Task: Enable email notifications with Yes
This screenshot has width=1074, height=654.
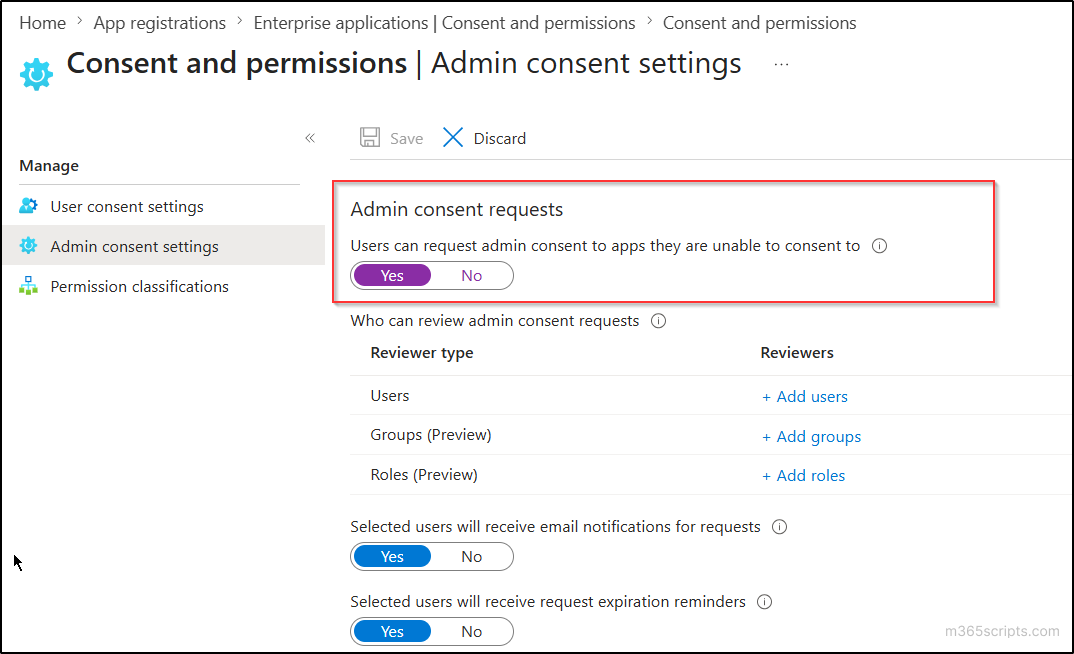Action: [392, 556]
